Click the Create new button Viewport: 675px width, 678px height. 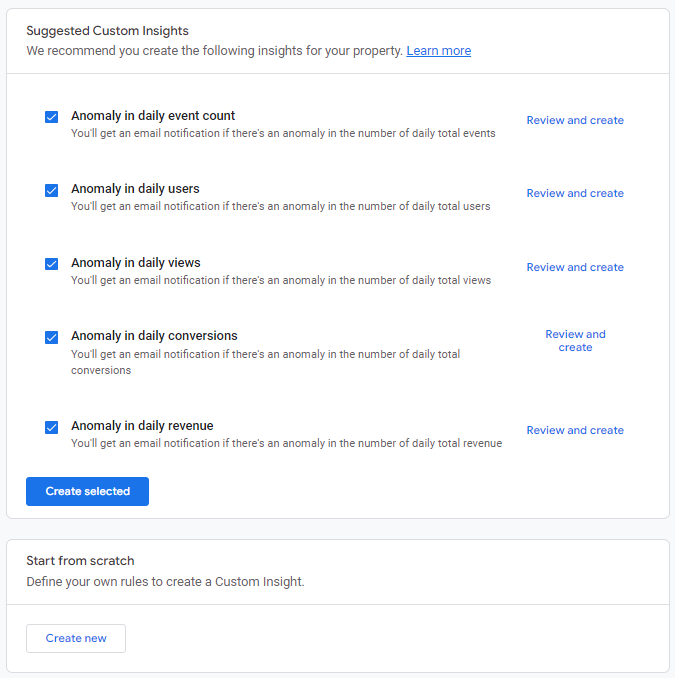pyautogui.click(x=76, y=638)
